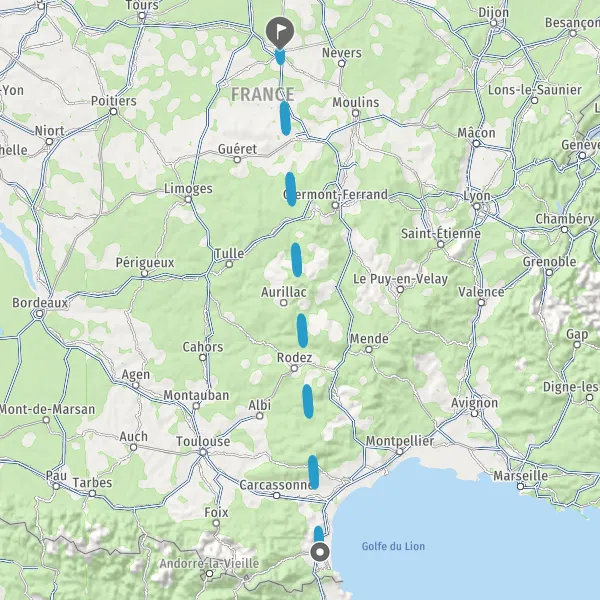Screen dimensions: 600x600
Task: Click the Dijon city marker dot
Action: tap(494, 23)
